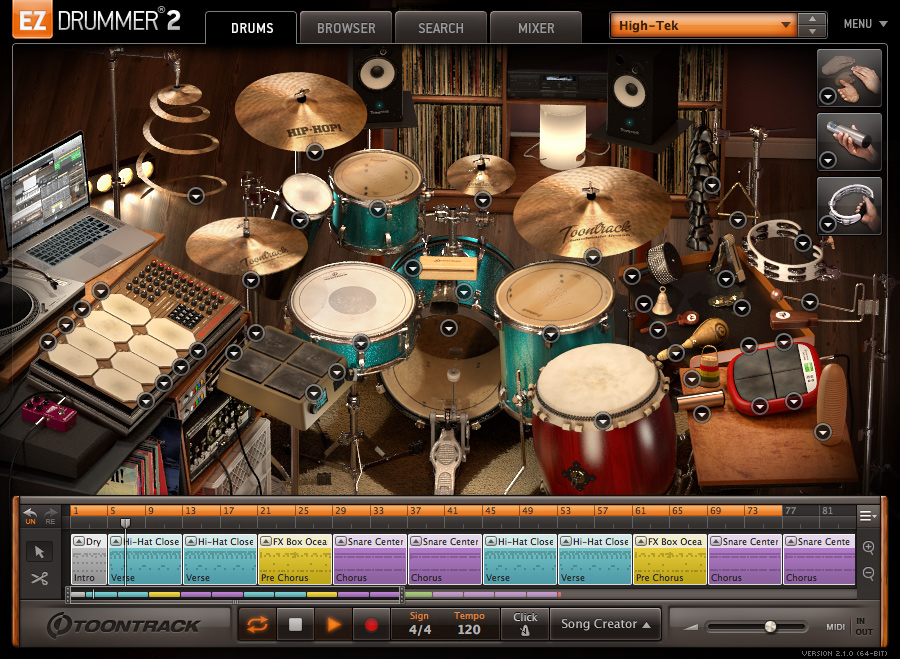Select the Chorus block starting at bar 29
The height and width of the screenshot is (659, 900).
pyautogui.click(x=370, y=560)
